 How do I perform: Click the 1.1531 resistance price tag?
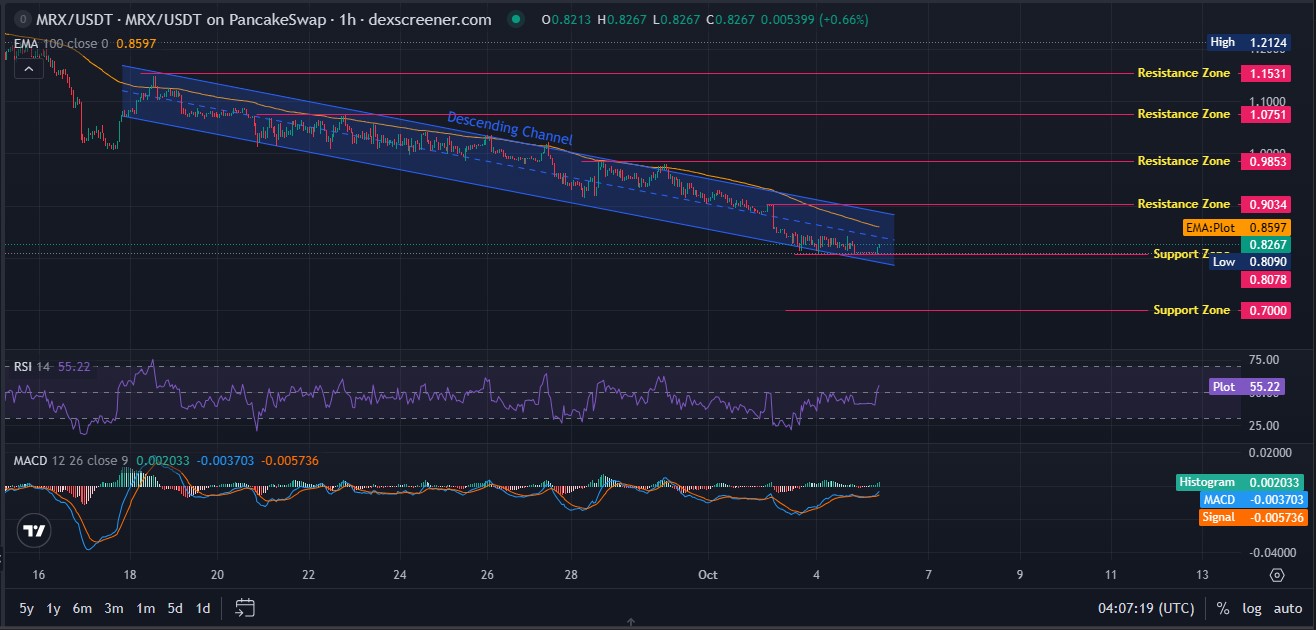[1265, 74]
